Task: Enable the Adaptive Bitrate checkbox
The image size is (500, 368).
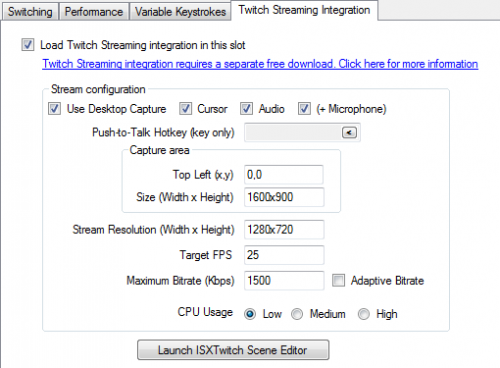Action: click(x=338, y=280)
